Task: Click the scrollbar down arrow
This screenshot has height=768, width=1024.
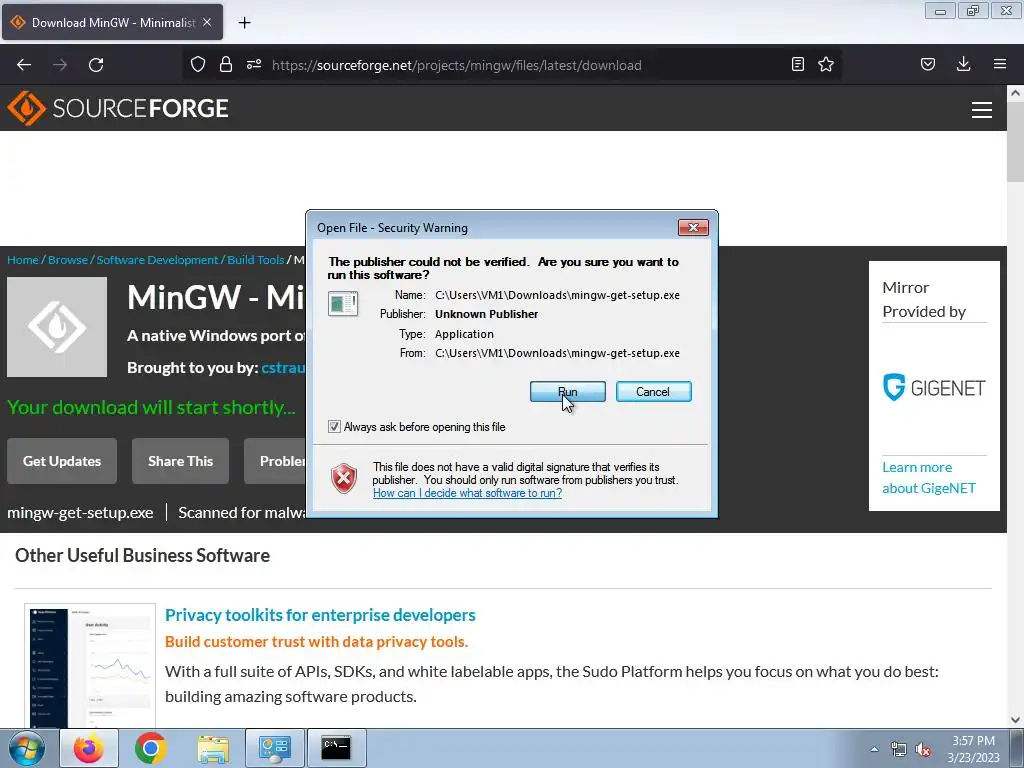Action: [1016, 720]
